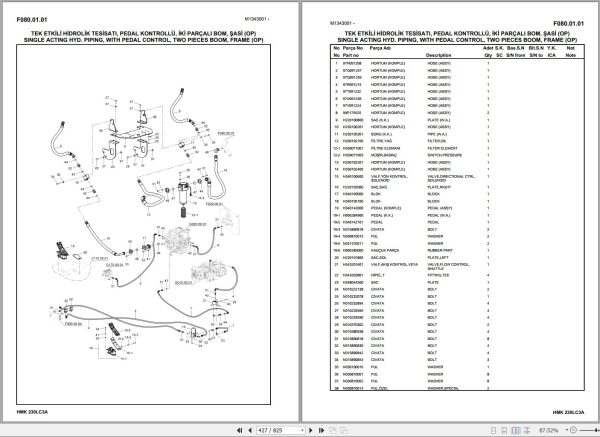Go to the next page
This screenshot has height=437, width=600.
tap(311, 430)
